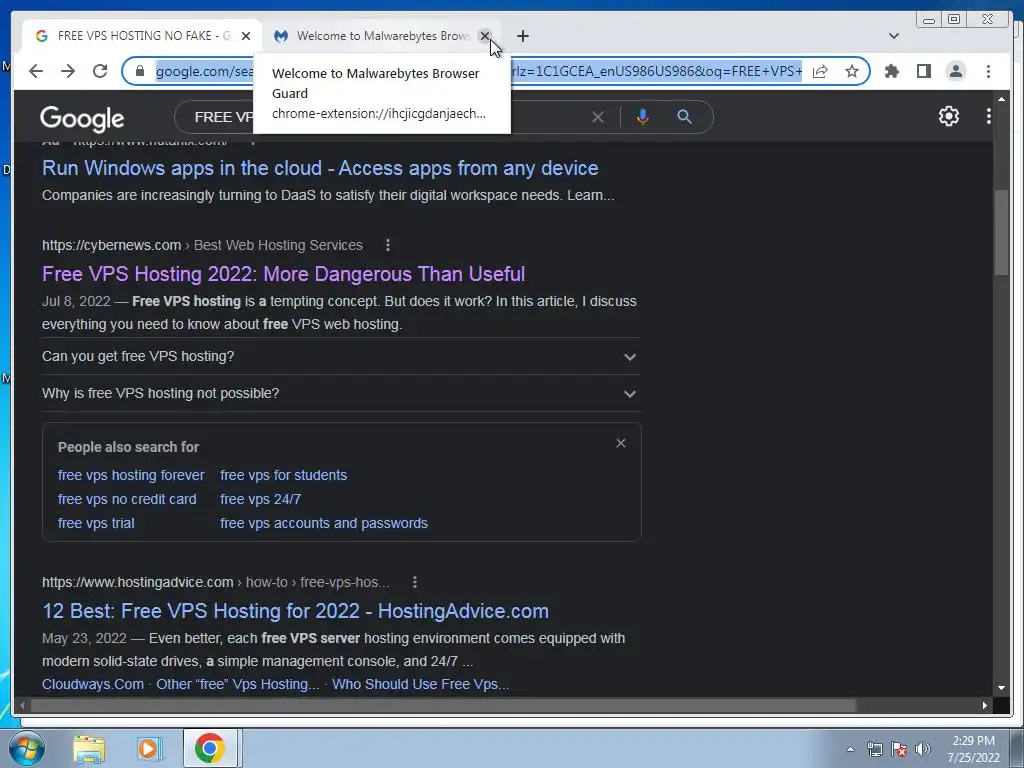Search 'free vps for students'
The image size is (1024, 768).
[283, 475]
